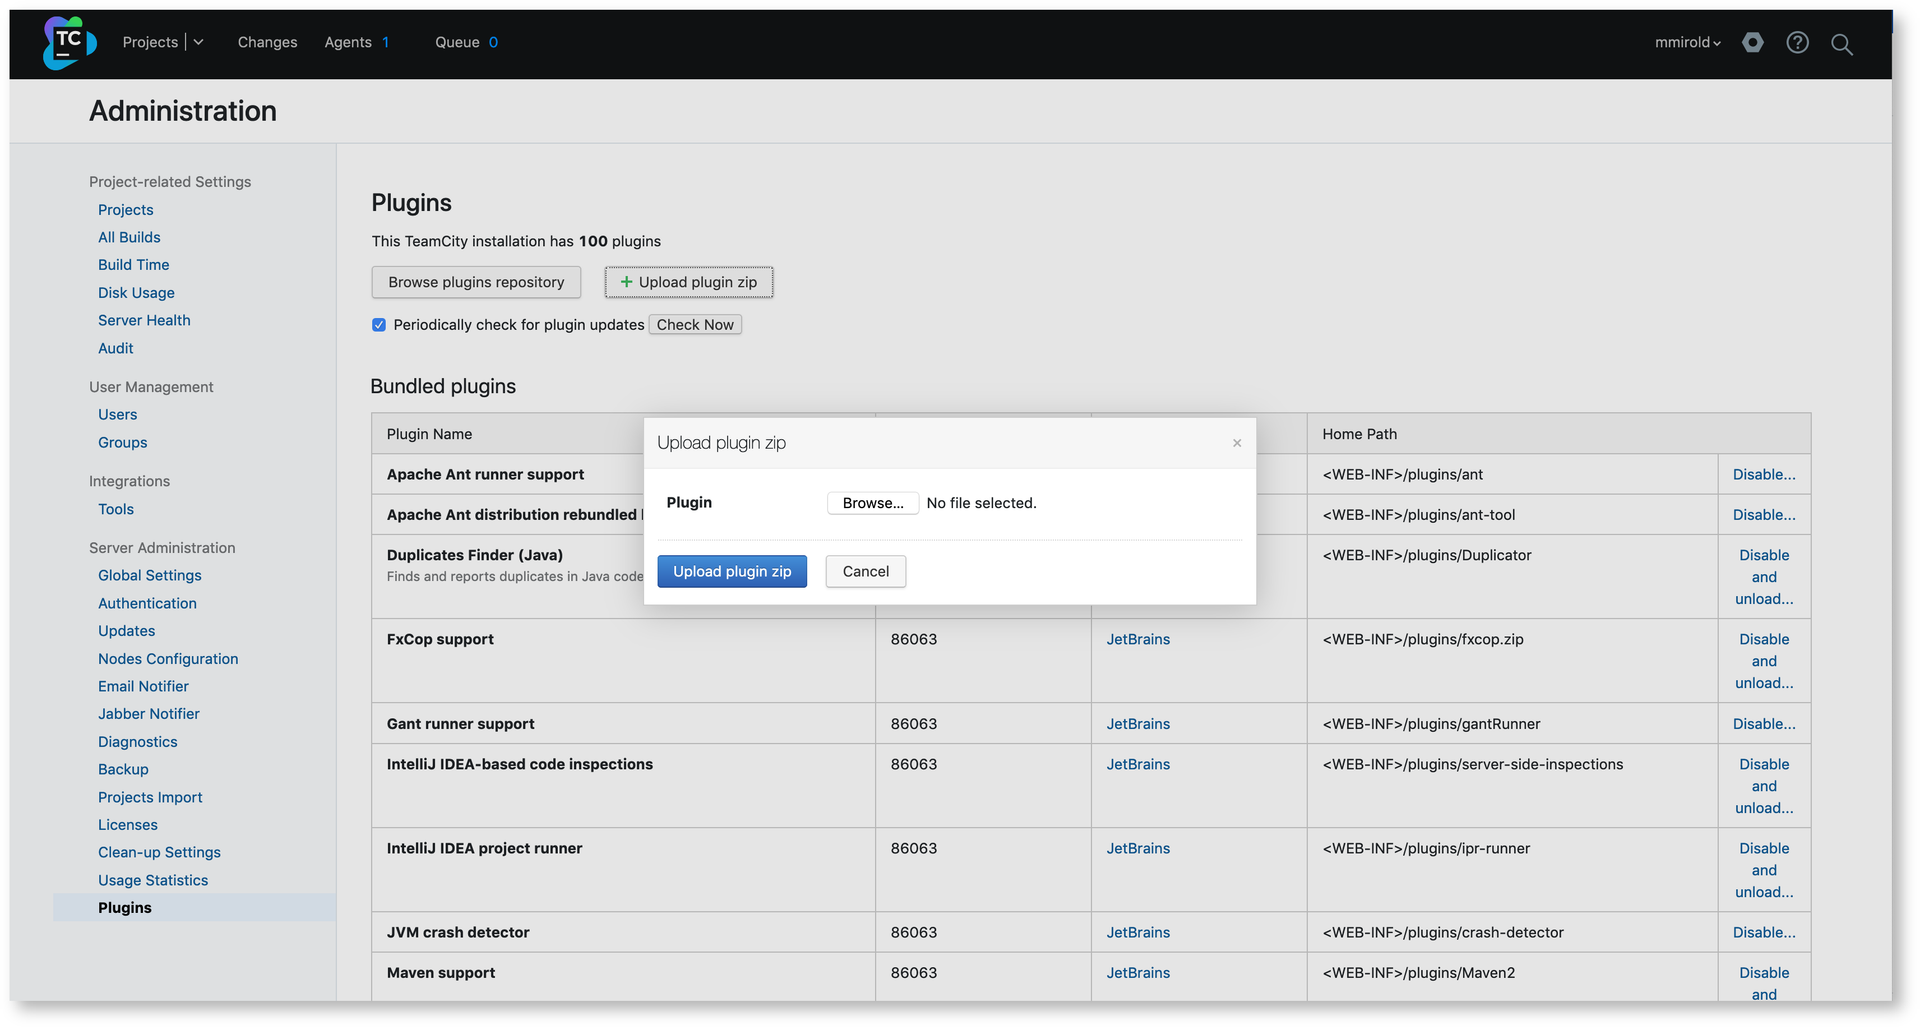Open Build Time sidebar link

(134, 265)
